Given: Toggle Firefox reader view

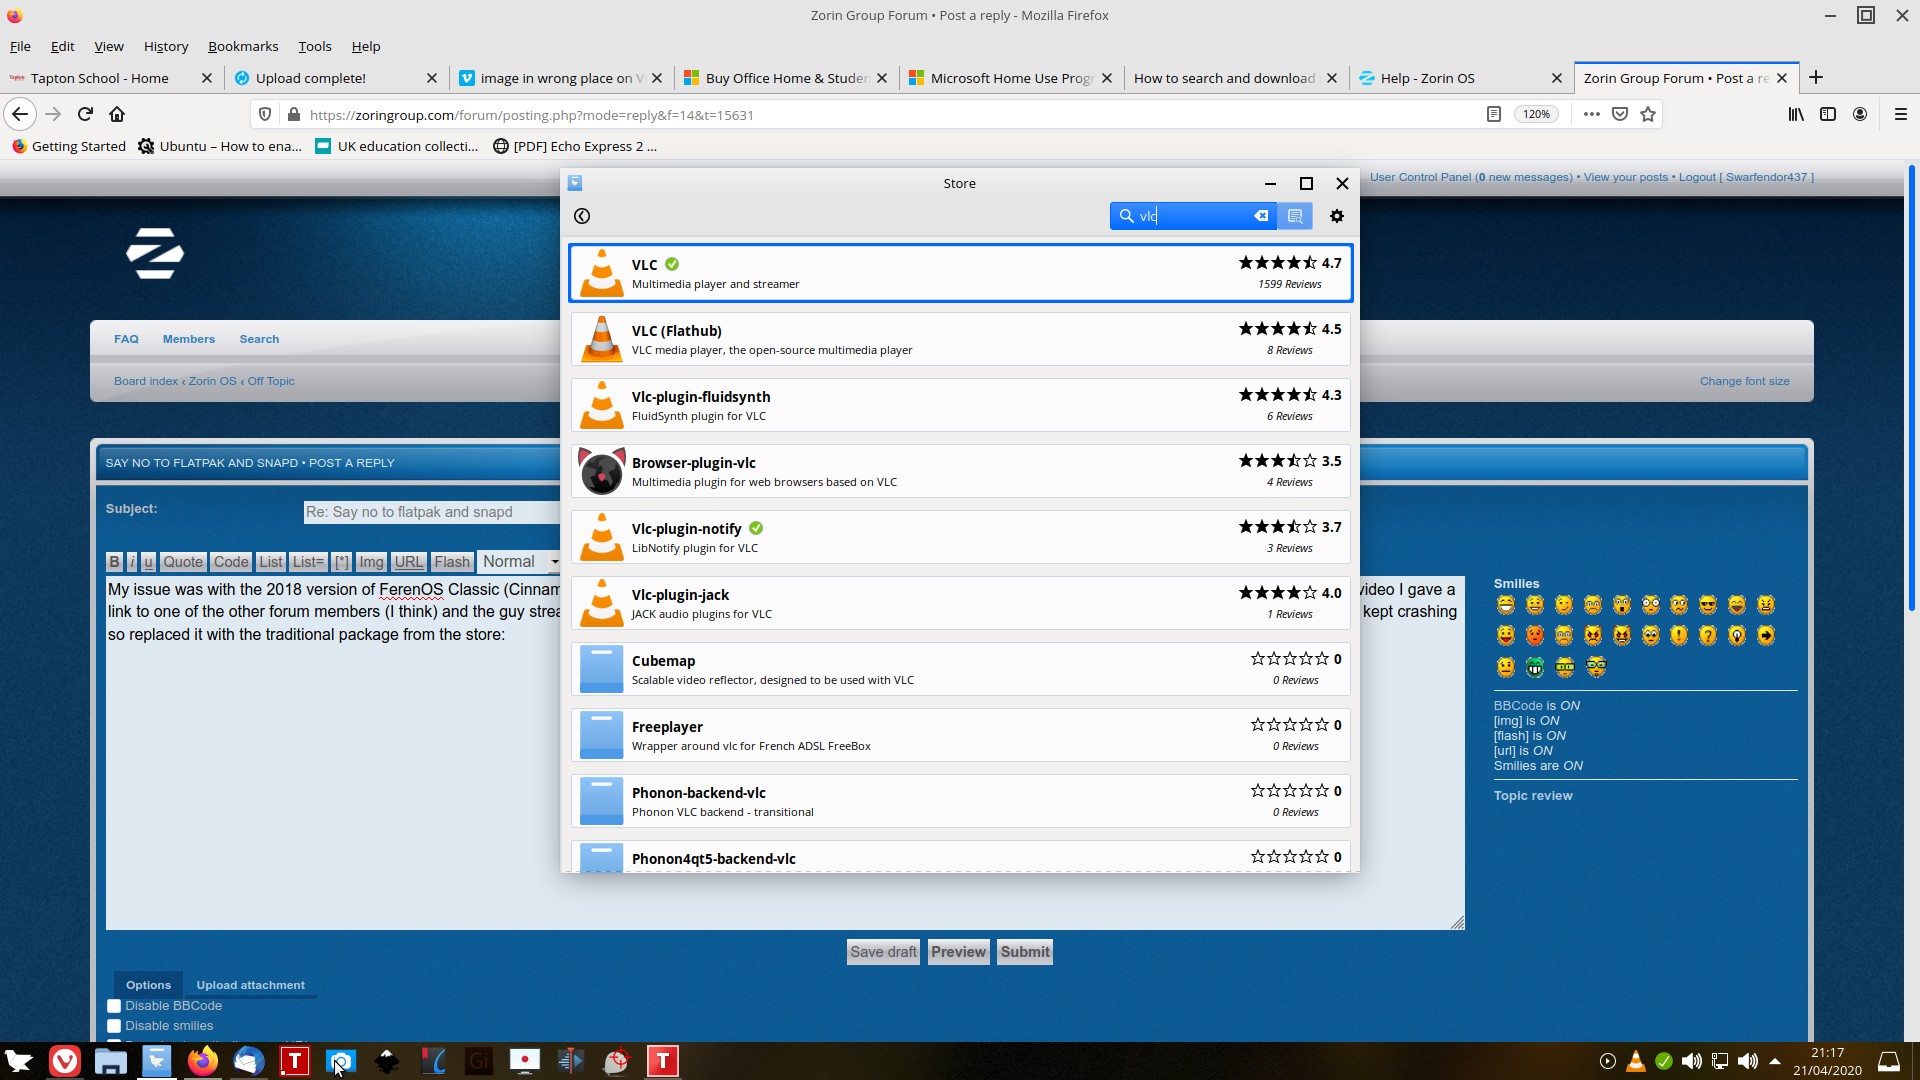Looking at the screenshot, I should click(x=1493, y=114).
